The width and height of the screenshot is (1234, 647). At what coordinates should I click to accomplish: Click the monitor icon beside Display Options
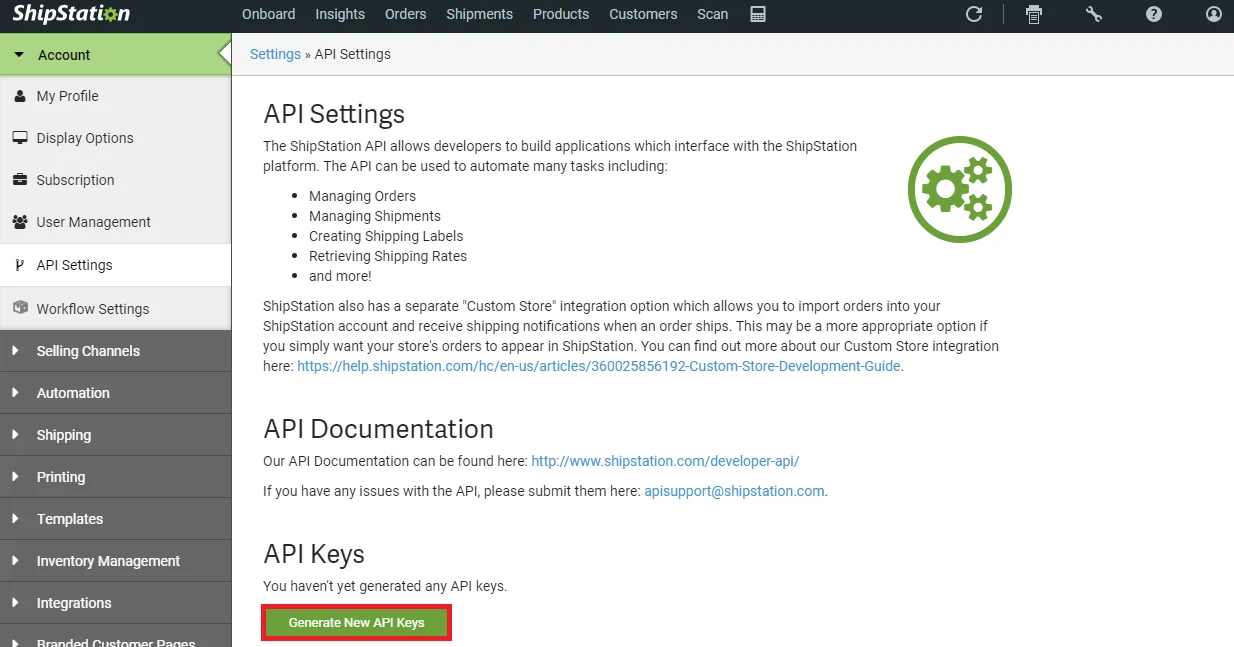[19, 138]
